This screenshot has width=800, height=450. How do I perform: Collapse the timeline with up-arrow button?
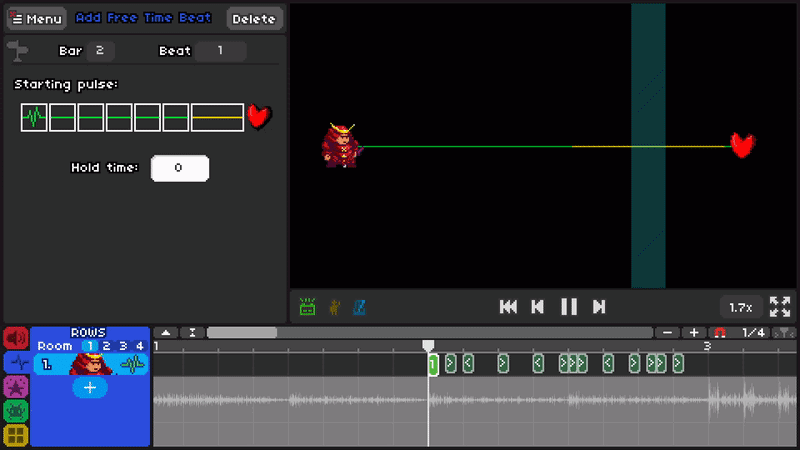pyautogui.click(x=166, y=332)
